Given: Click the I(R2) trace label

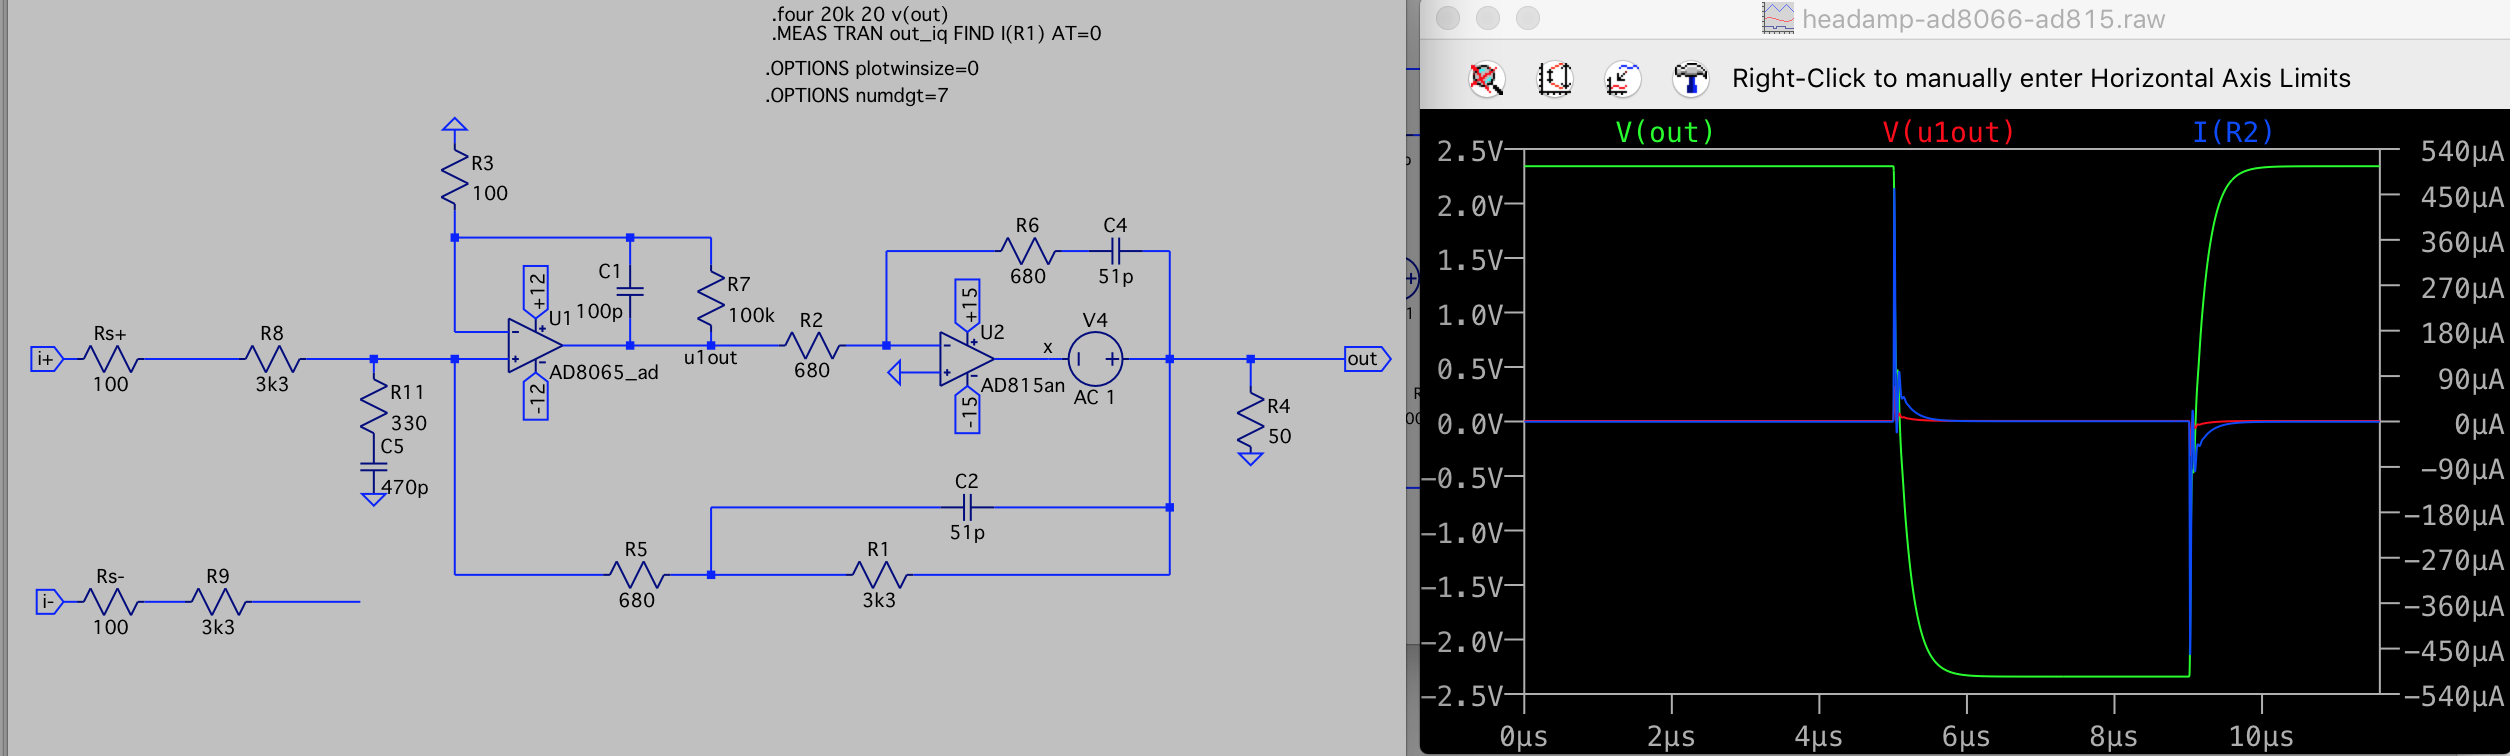Looking at the screenshot, I should tap(2232, 132).
